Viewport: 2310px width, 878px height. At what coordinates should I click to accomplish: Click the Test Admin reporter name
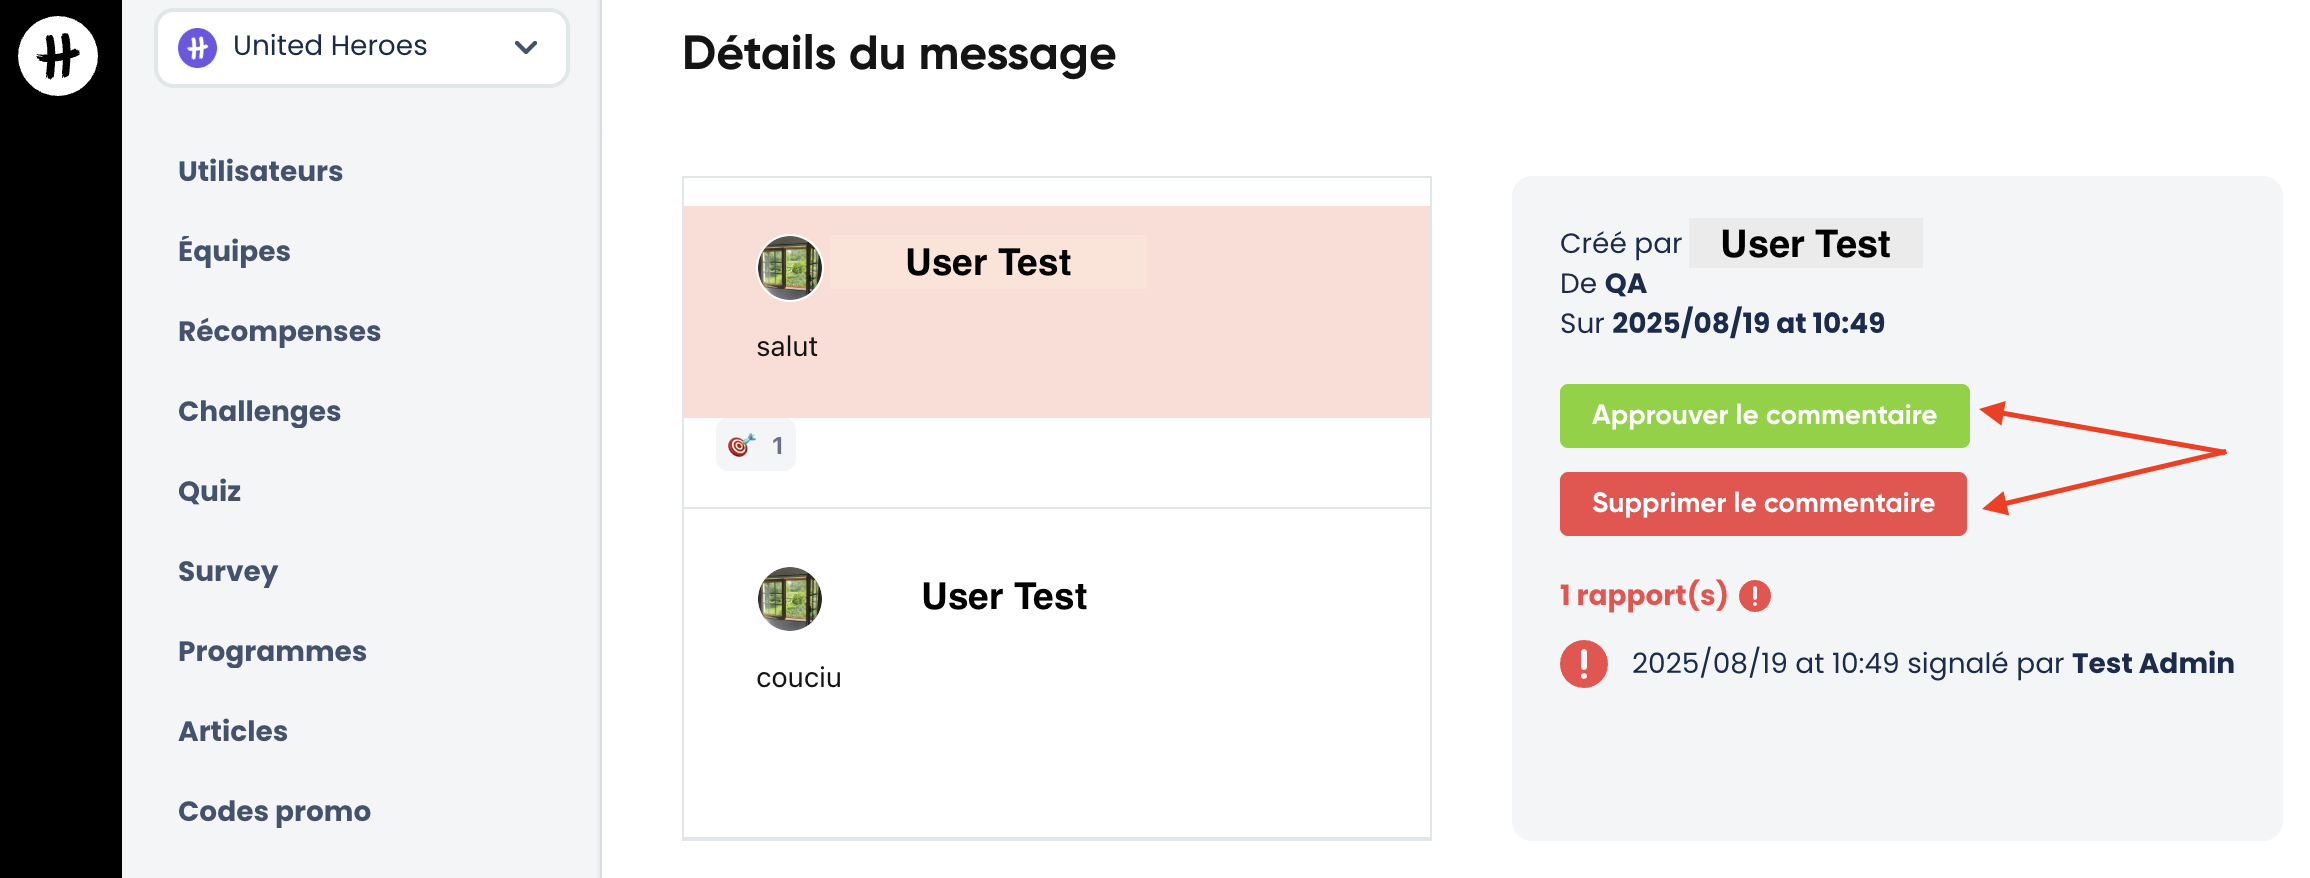click(2152, 663)
